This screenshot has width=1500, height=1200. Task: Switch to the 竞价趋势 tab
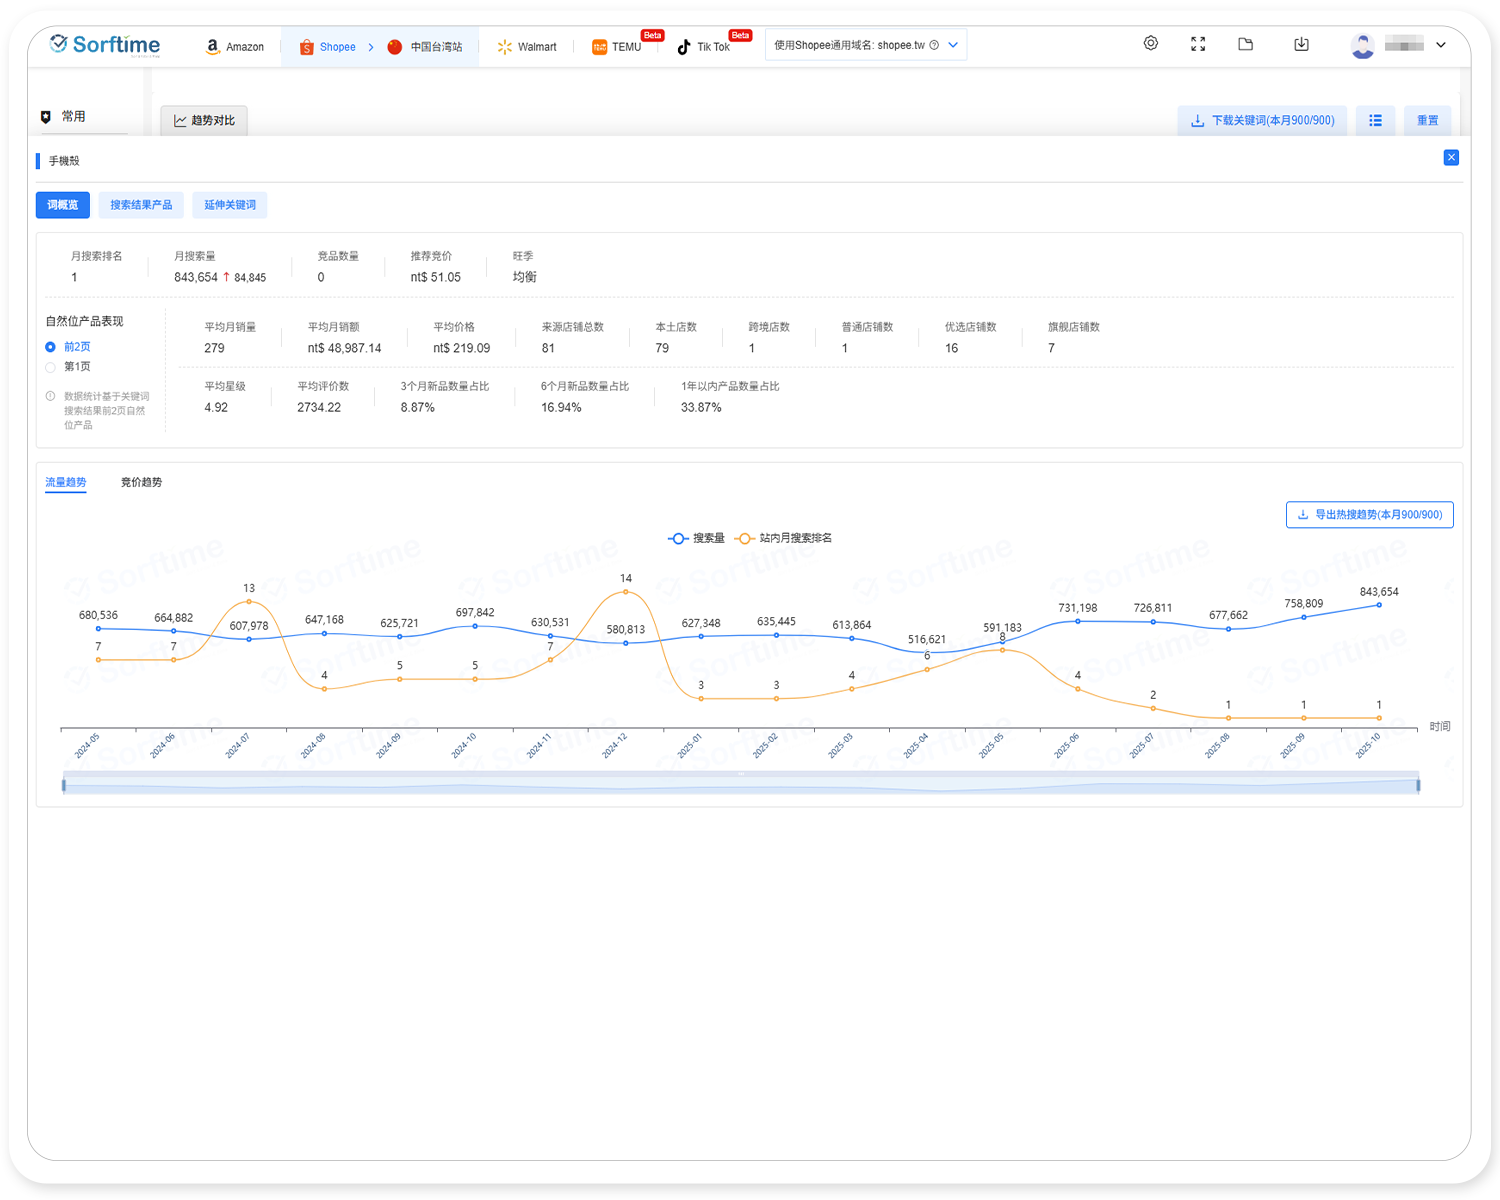141,482
